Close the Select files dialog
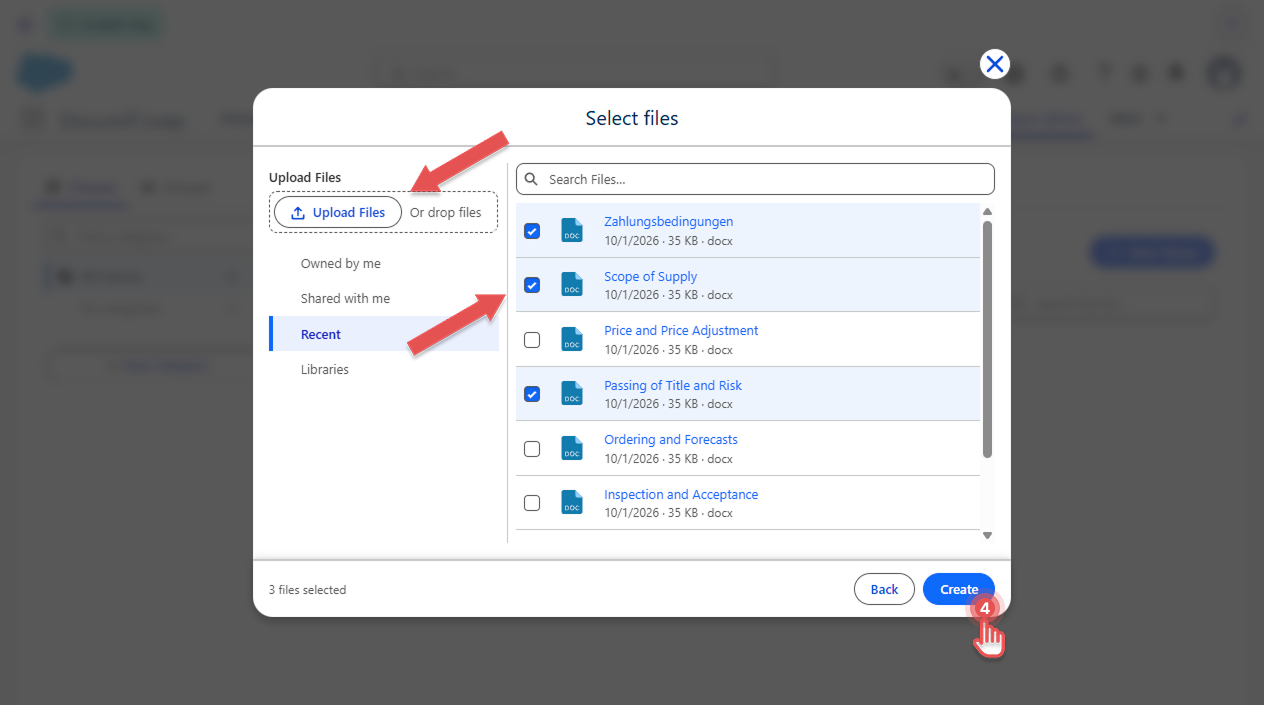 (994, 65)
